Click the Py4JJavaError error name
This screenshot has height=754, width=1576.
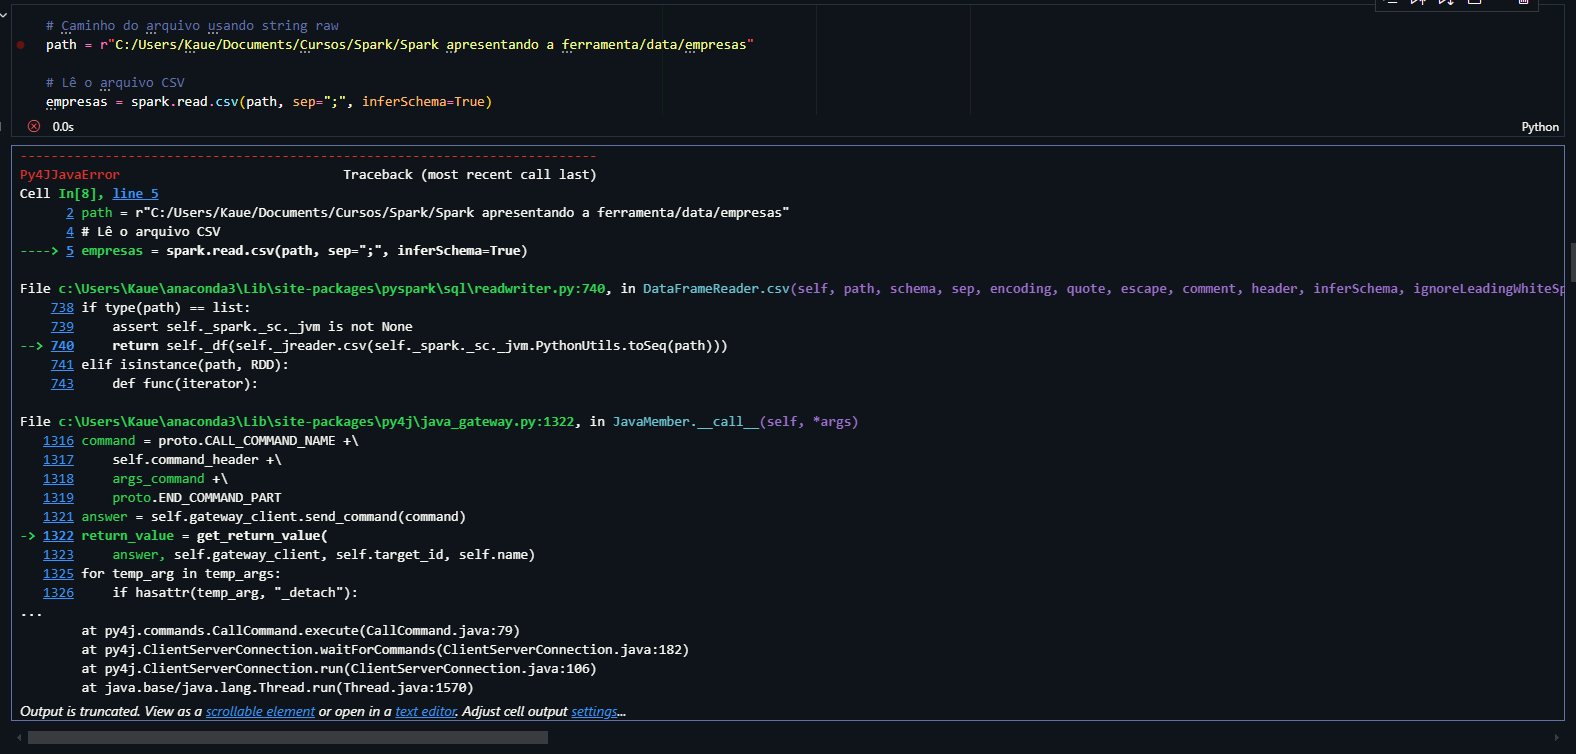tap(70, 175)
